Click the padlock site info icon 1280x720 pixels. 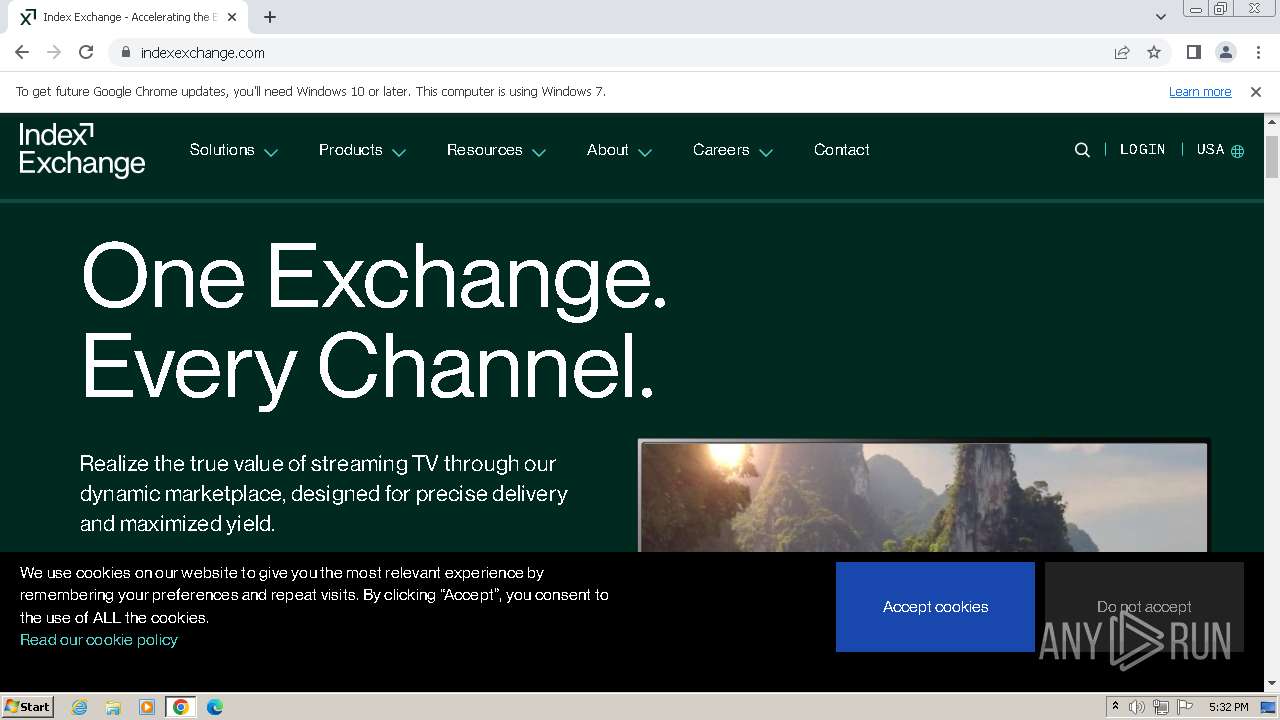[125, 52]
